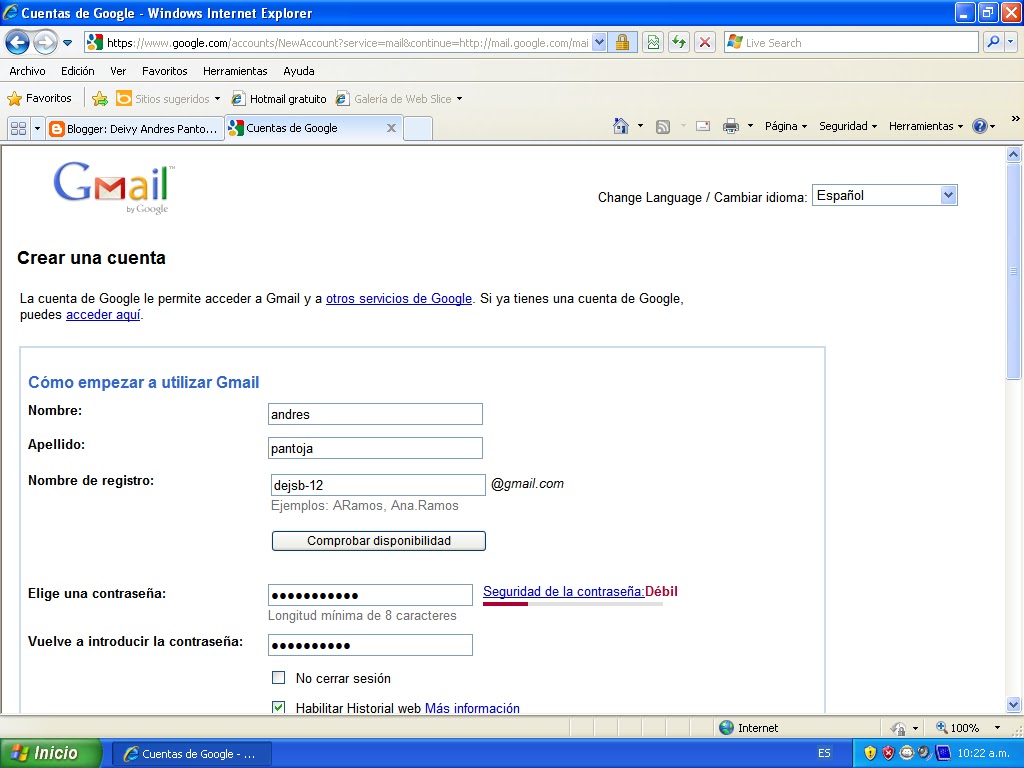Click the Elige una contraseña password field
This screenshot has height=768, width=1024.
[370, 595]
